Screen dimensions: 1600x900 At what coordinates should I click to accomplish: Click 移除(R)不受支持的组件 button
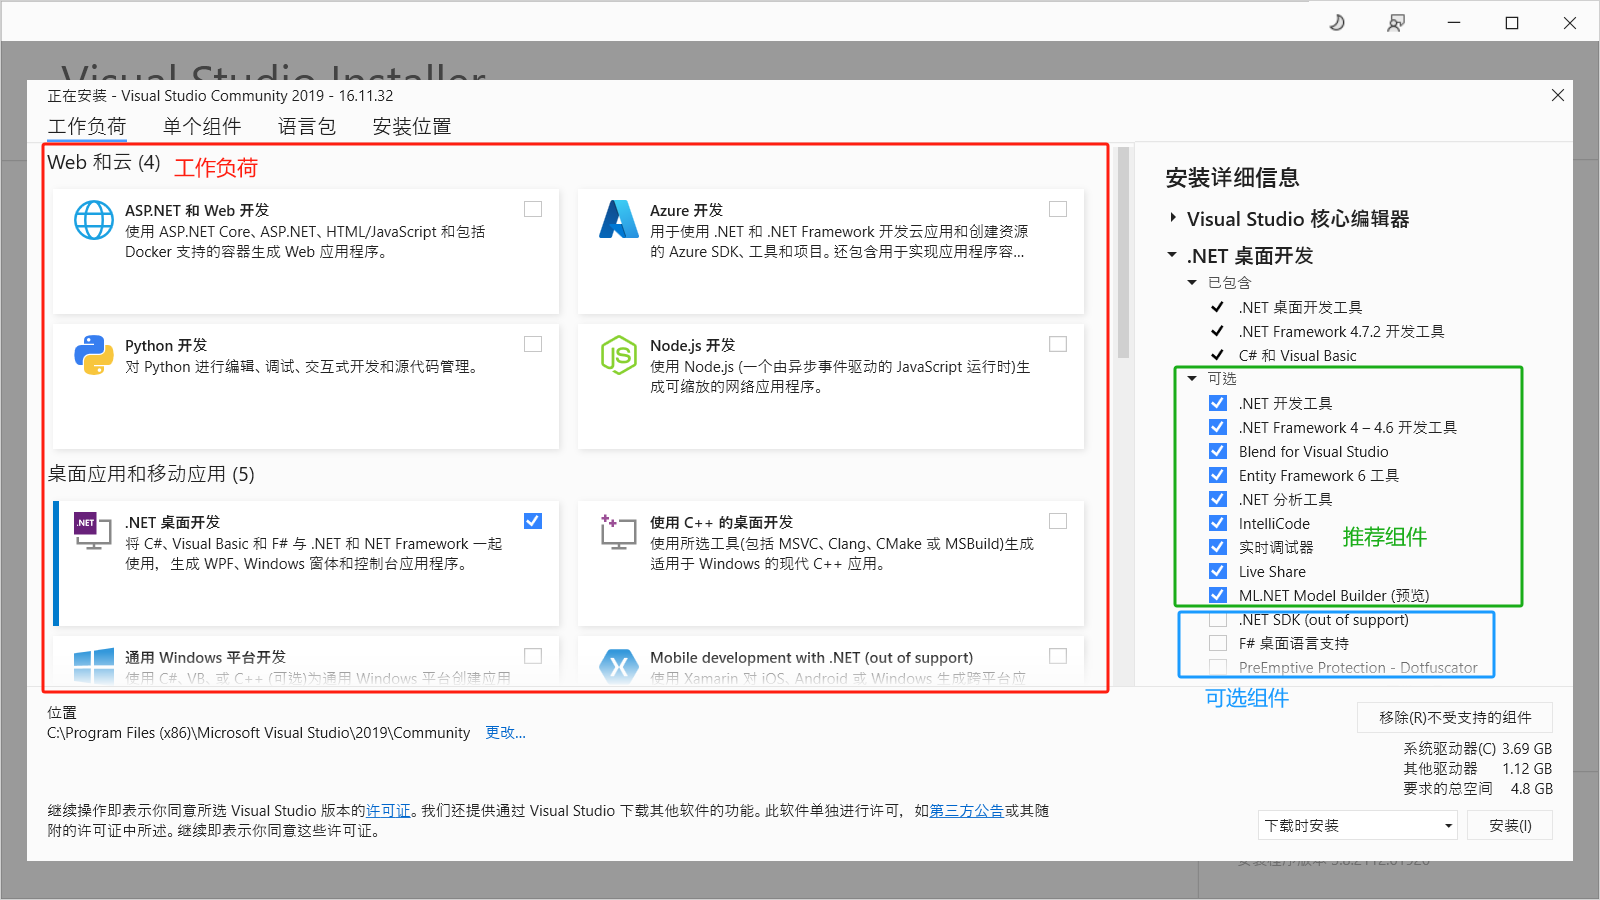(x=1455, y=717)
